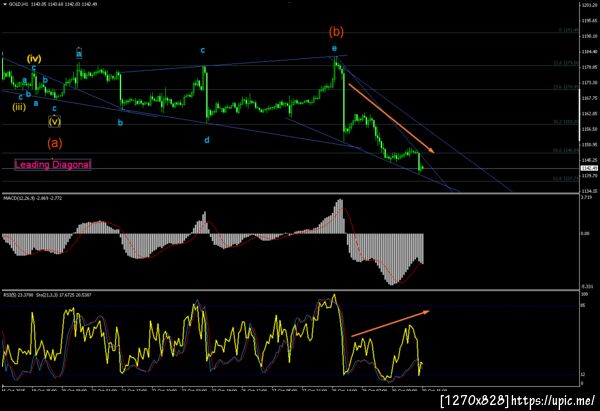Select the blue 'c' label directly above (v)

54,109
